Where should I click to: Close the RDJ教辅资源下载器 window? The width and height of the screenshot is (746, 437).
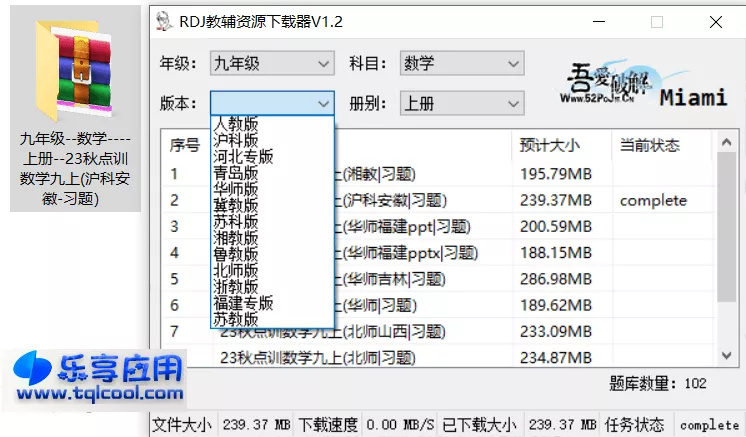716,22
